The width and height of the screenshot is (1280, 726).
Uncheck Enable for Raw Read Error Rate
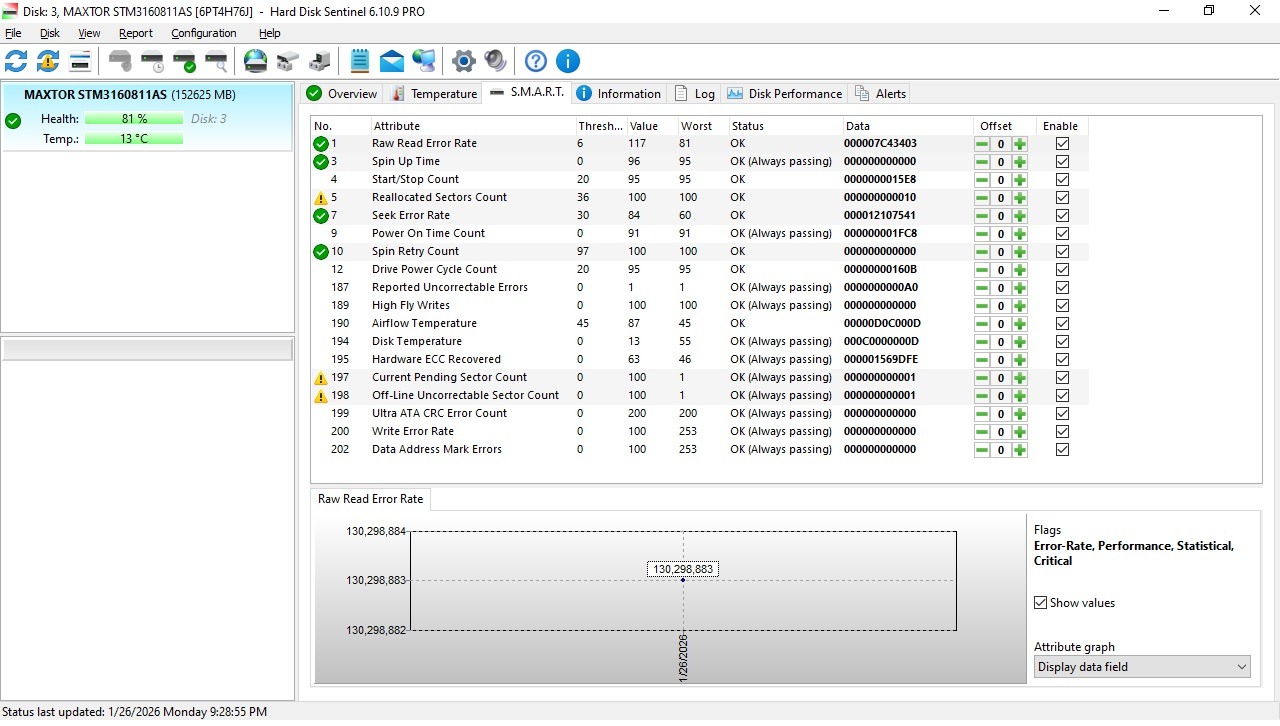coord(1062,144)
